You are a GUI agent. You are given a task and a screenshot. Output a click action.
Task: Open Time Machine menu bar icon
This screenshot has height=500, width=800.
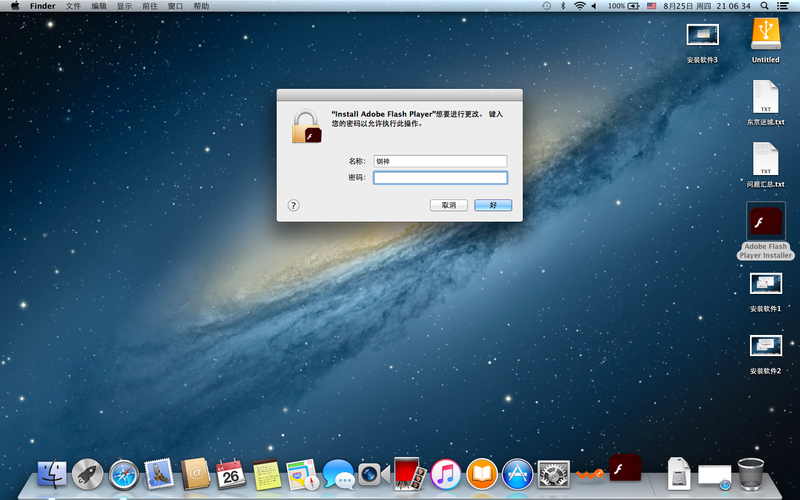pos(546,6)
